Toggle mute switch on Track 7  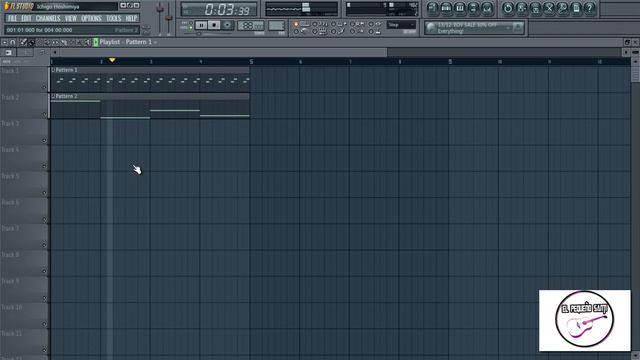click(44, 245)
